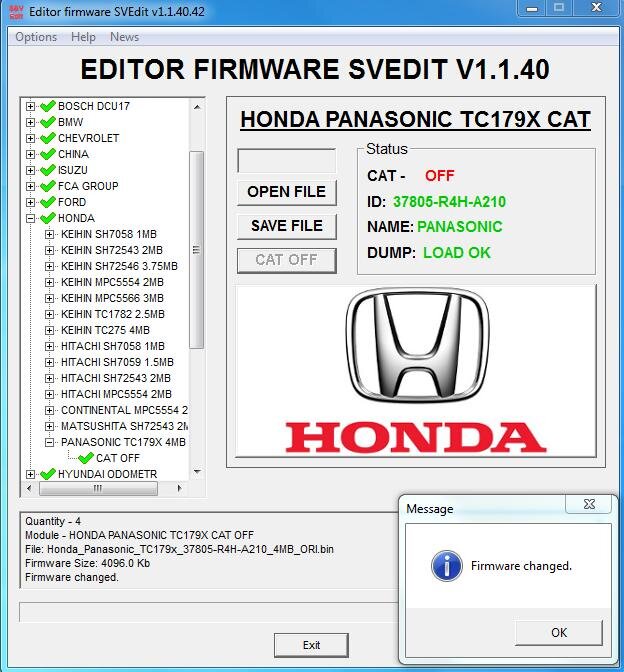Click the green check beside FORD

48,201
